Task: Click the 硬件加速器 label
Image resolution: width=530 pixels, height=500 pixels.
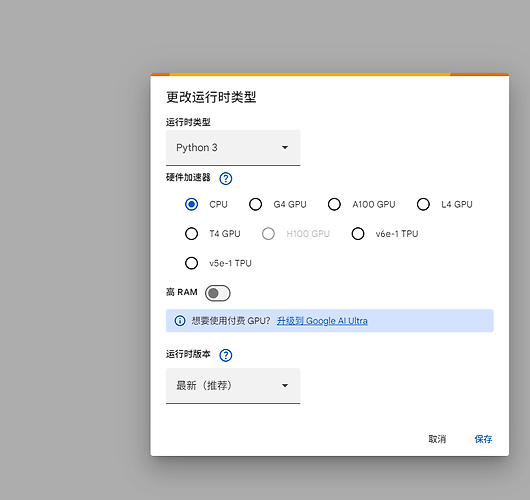Action: [188, 177]
